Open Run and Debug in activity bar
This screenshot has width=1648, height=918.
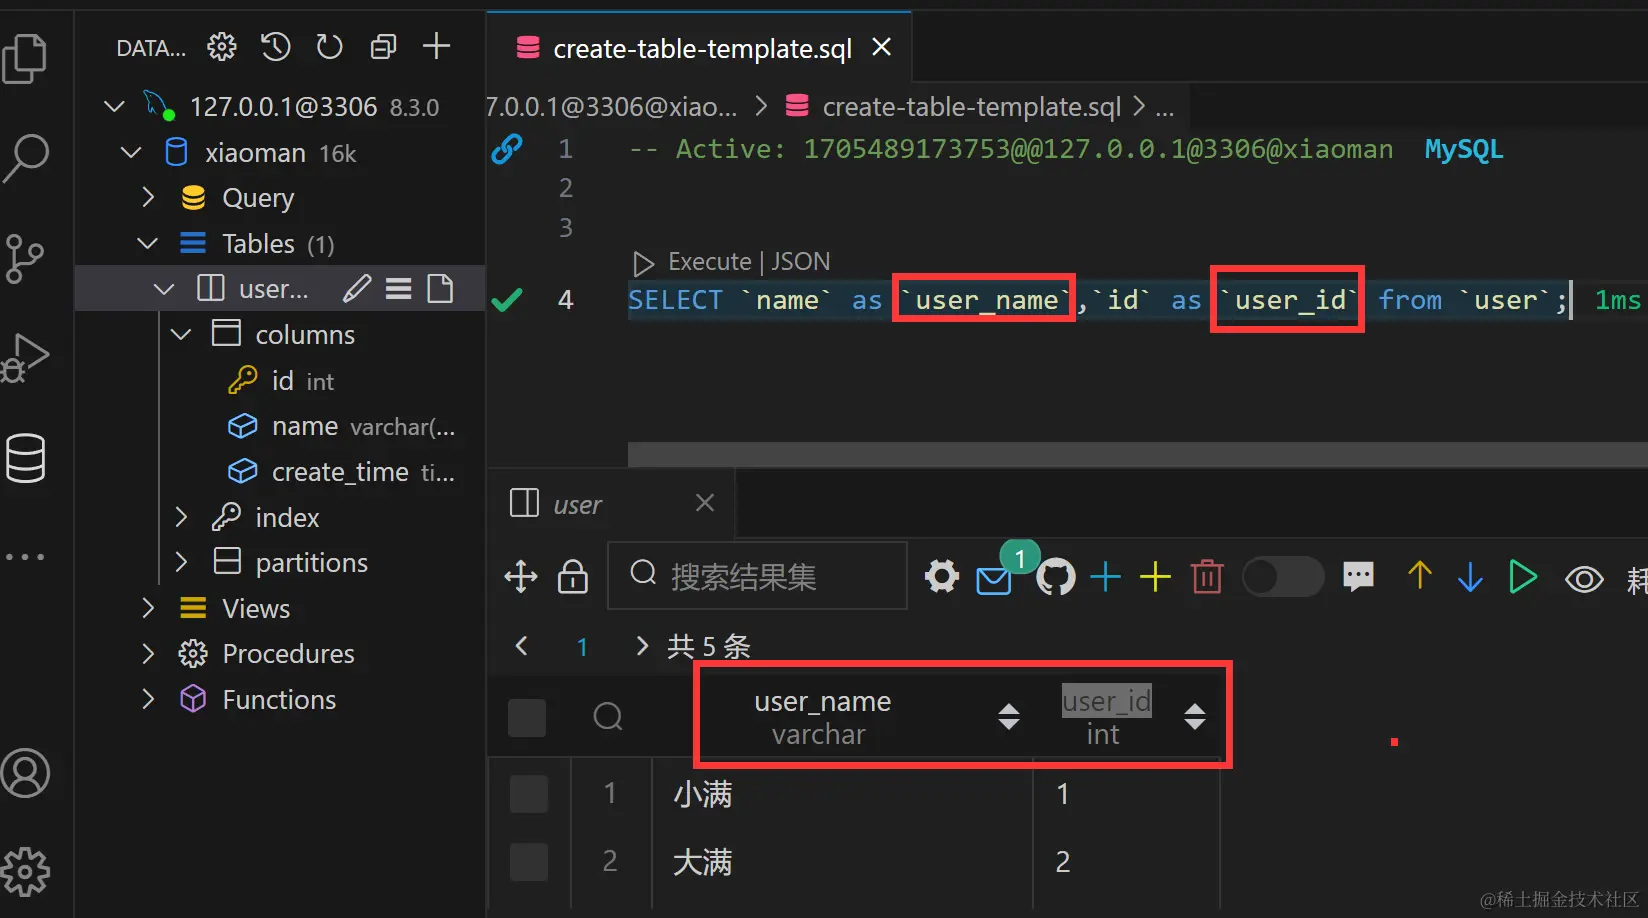(x=25, y=358)
